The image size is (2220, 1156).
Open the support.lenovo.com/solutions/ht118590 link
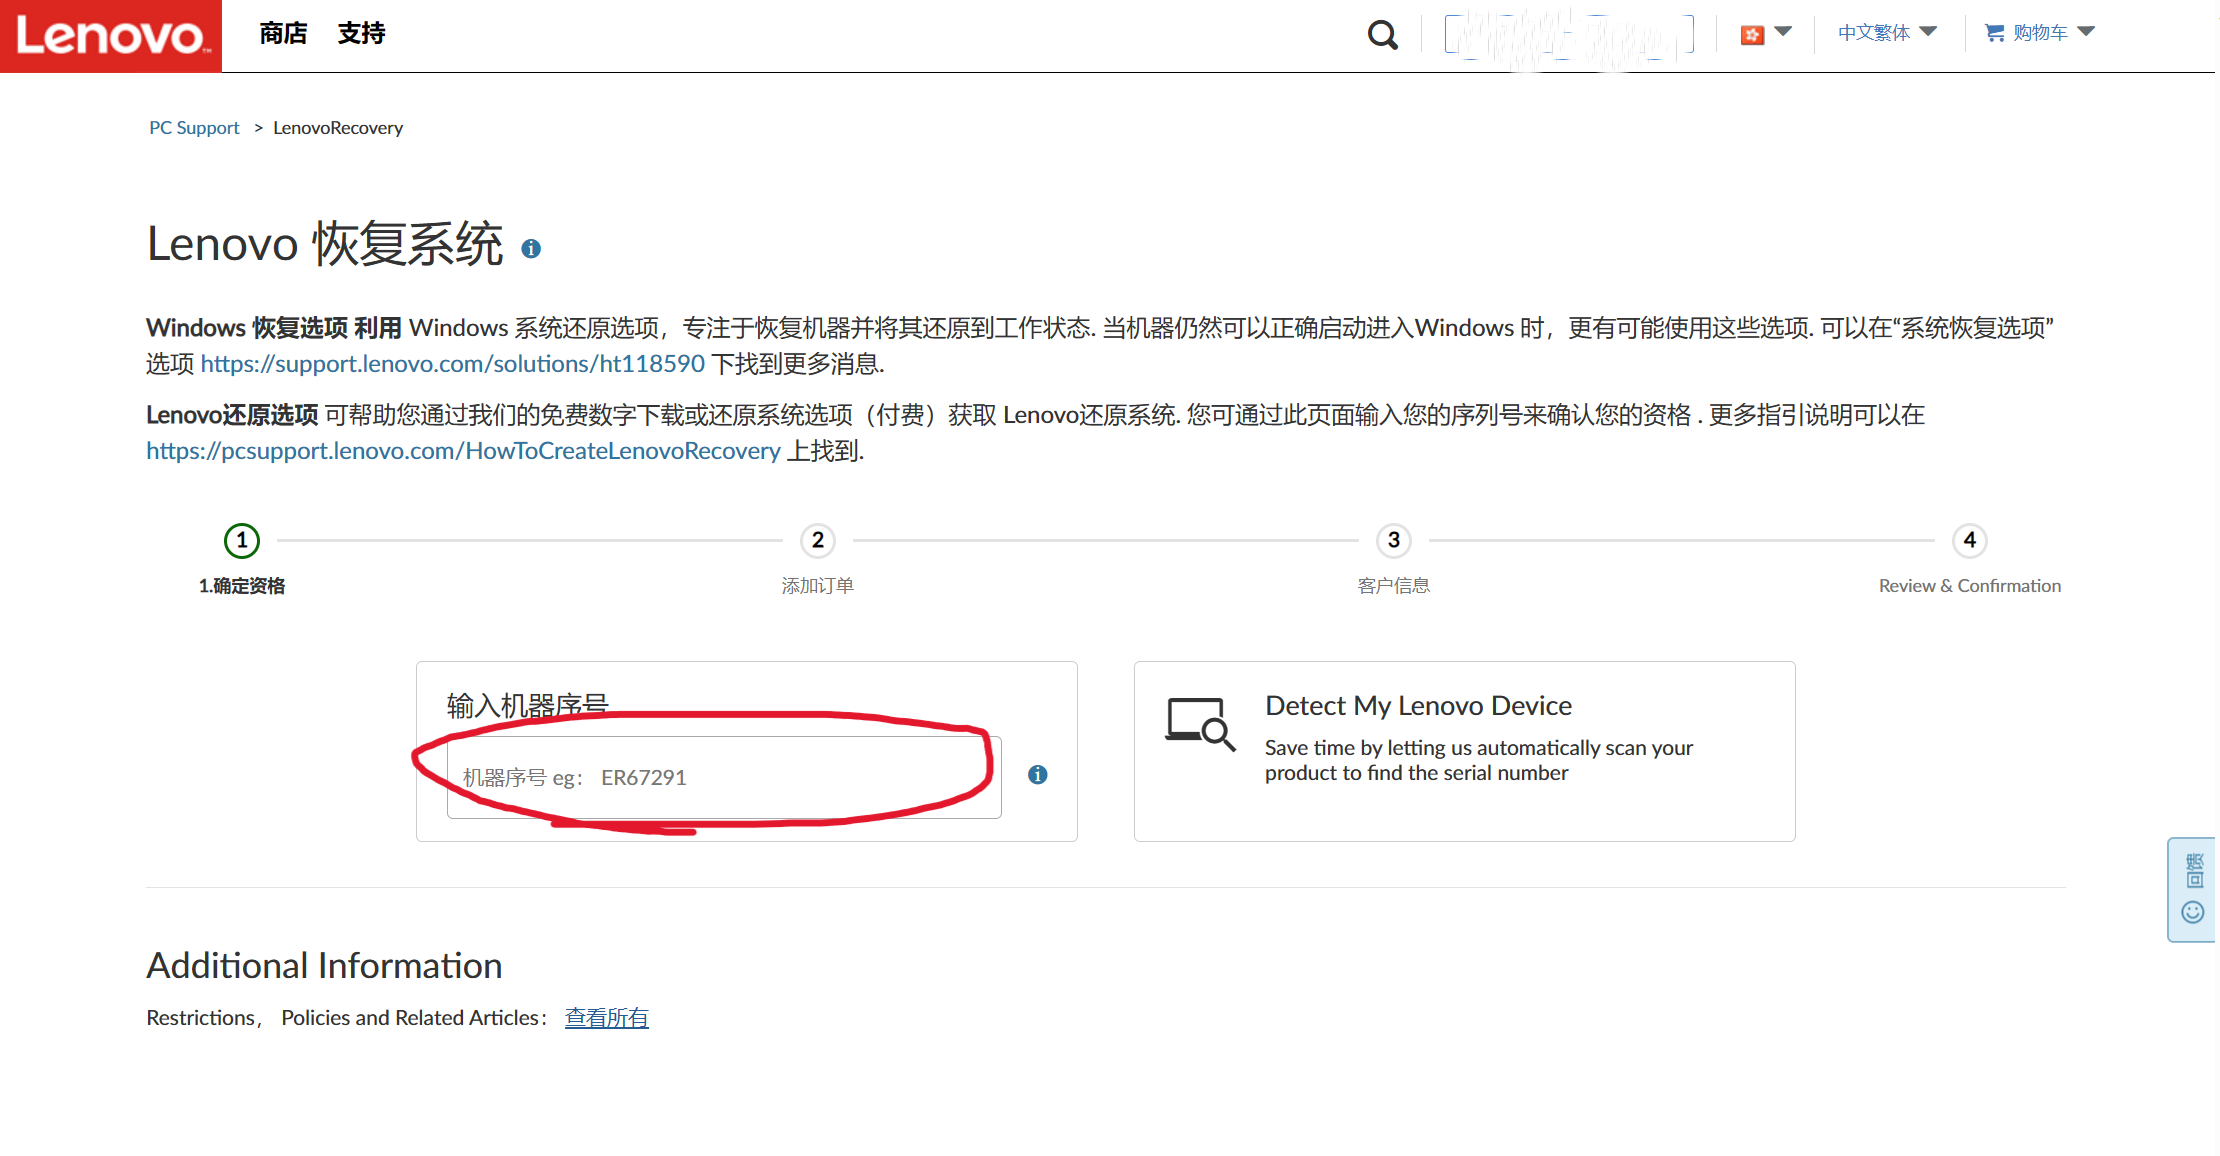click(453, 364)
